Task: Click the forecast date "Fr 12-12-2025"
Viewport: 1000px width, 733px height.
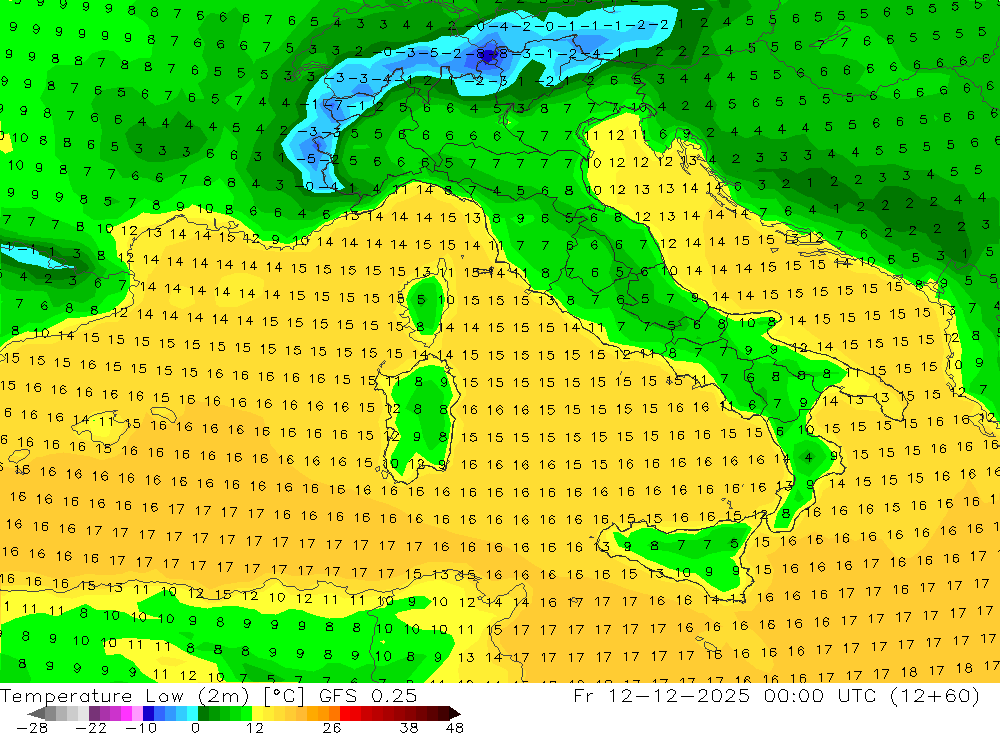Action: (662, 695)
